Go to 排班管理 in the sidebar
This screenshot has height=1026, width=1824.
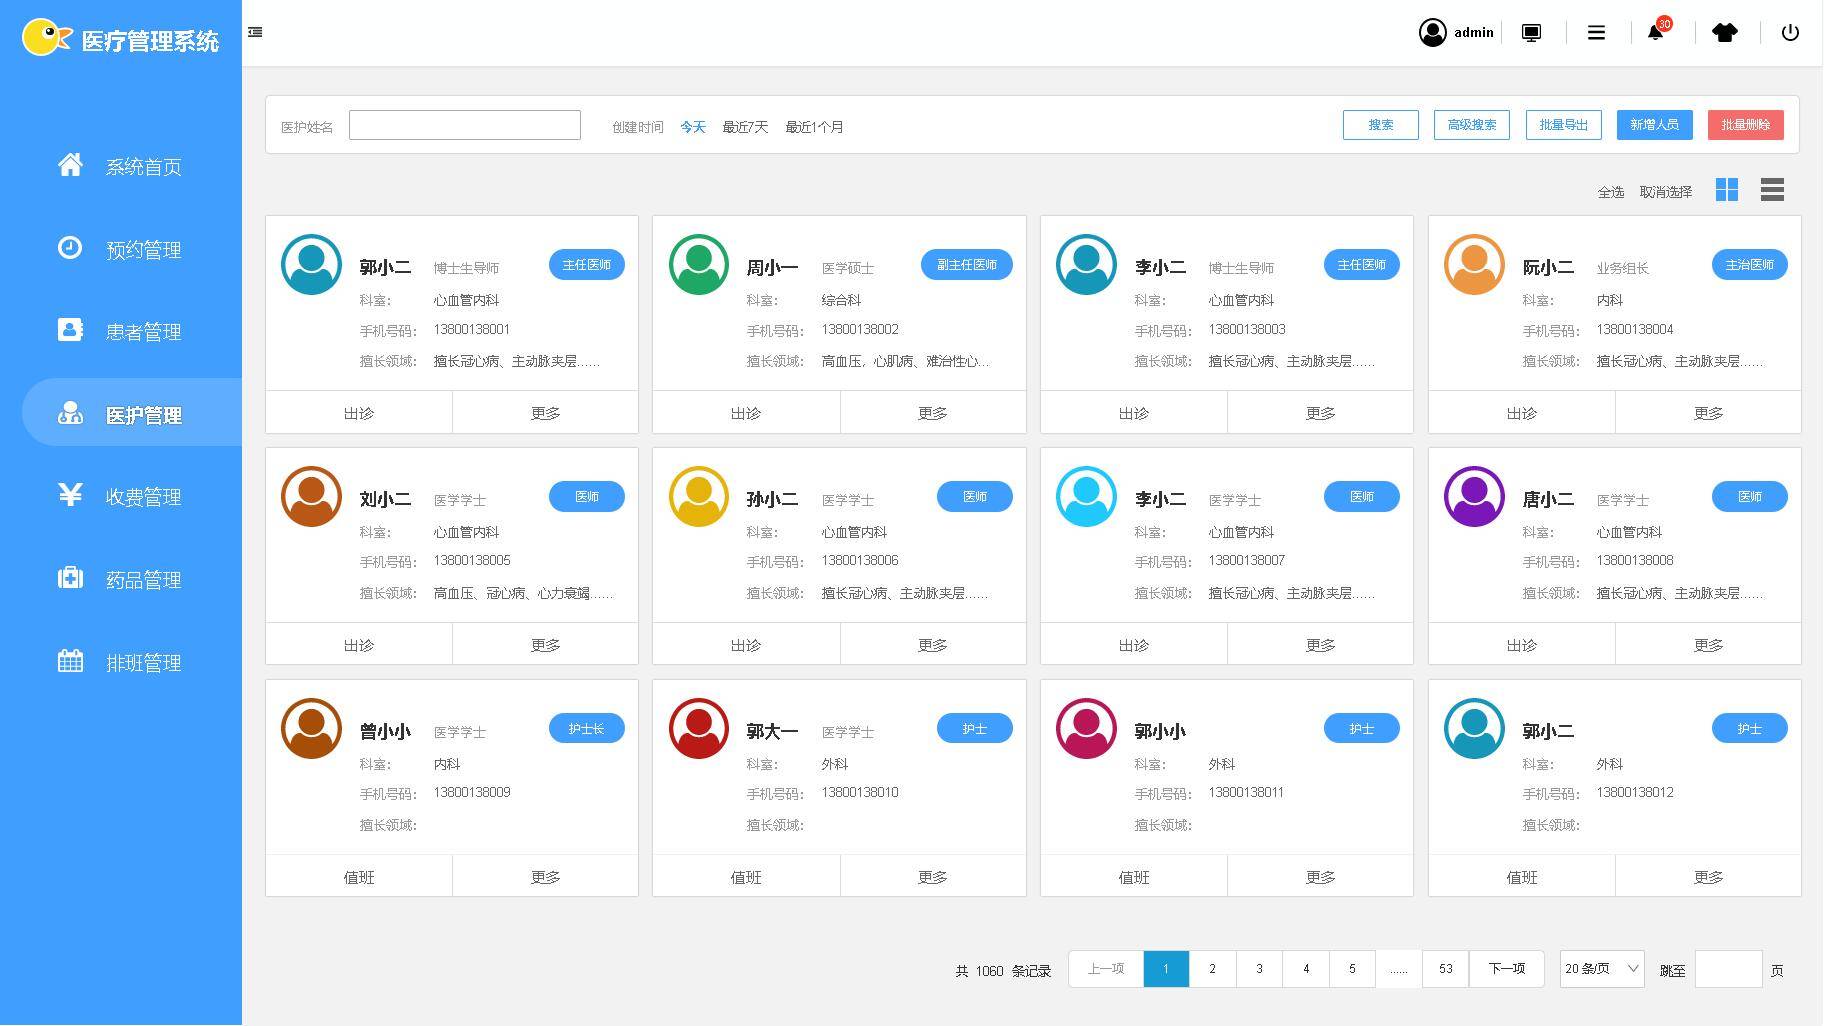click(x=143, y=663)
